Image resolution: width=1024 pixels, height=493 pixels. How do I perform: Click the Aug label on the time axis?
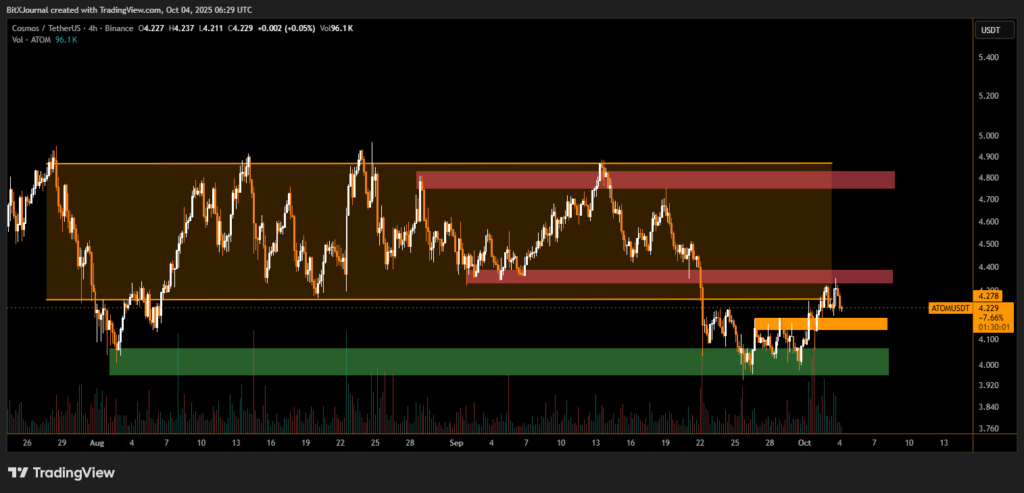coord(97,441)
